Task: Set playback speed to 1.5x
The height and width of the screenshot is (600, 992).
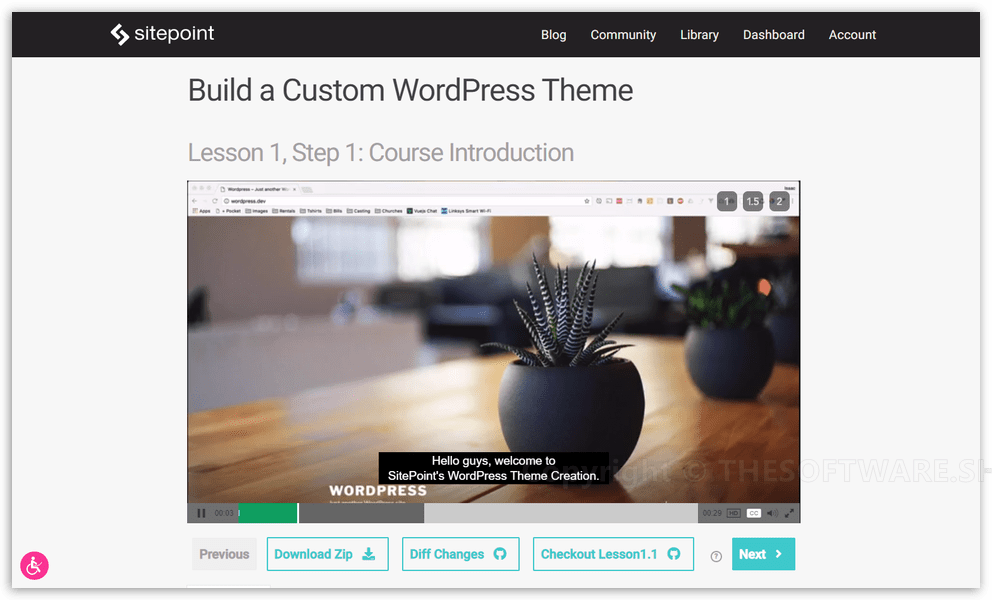Action: coord(753,201)
